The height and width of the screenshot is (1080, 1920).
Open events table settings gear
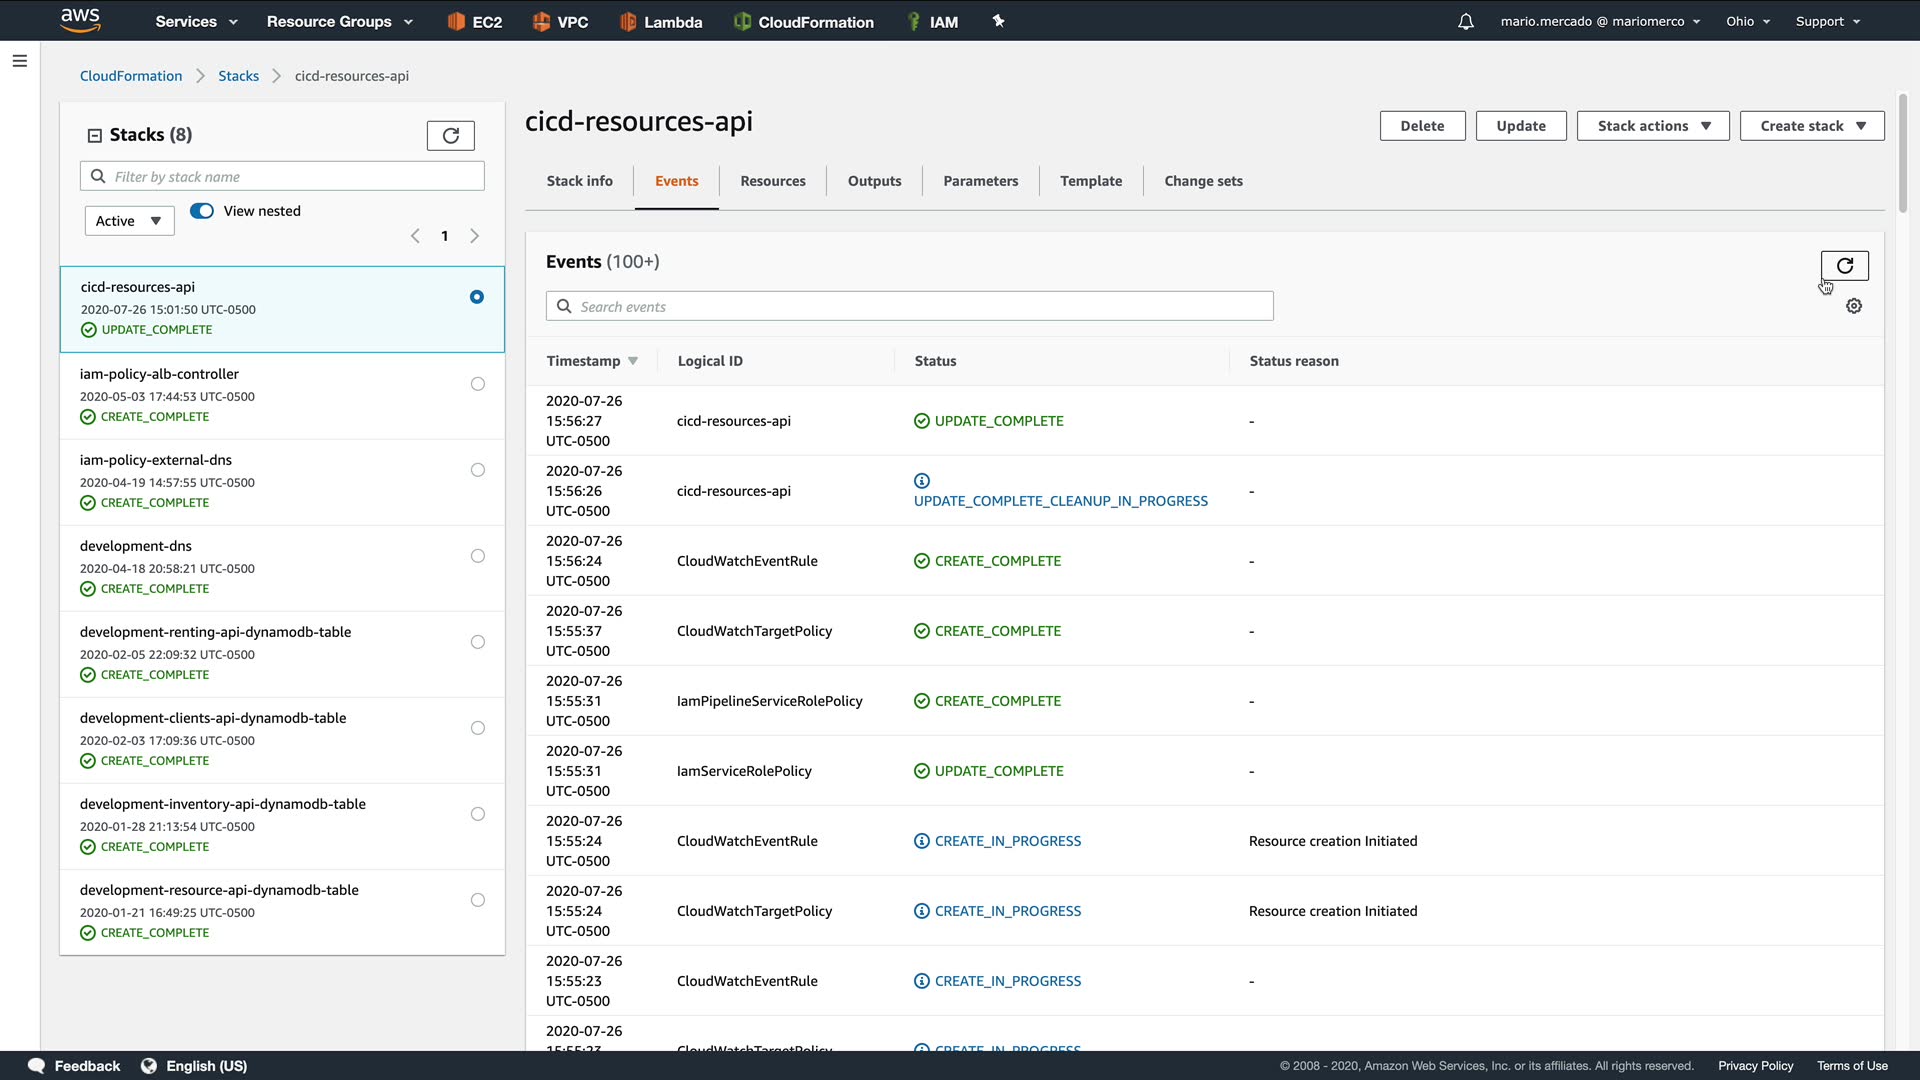[x=1854, y=306]
